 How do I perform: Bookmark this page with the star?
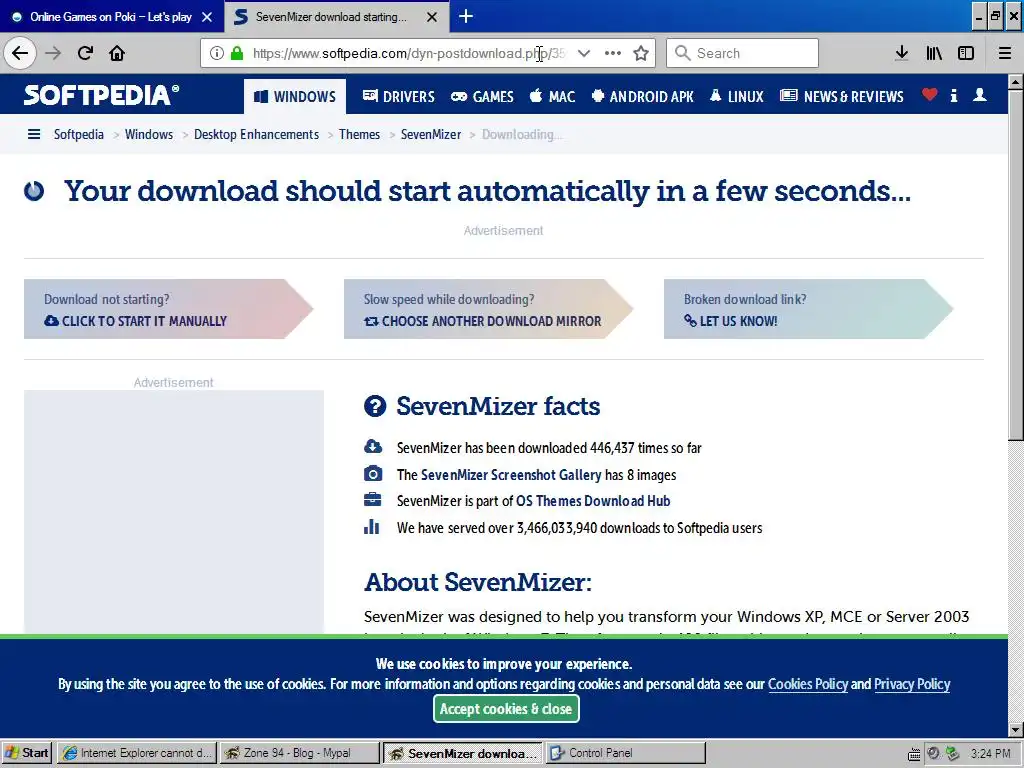click(641, 53)
